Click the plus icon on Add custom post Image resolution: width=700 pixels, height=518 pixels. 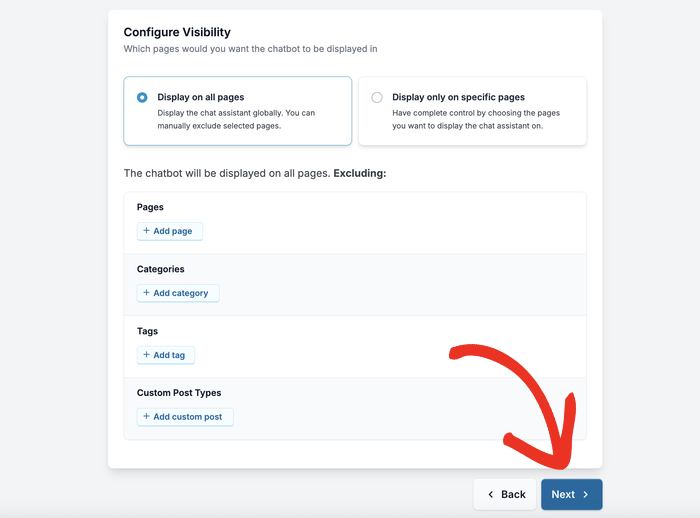[x=147, y=417]
